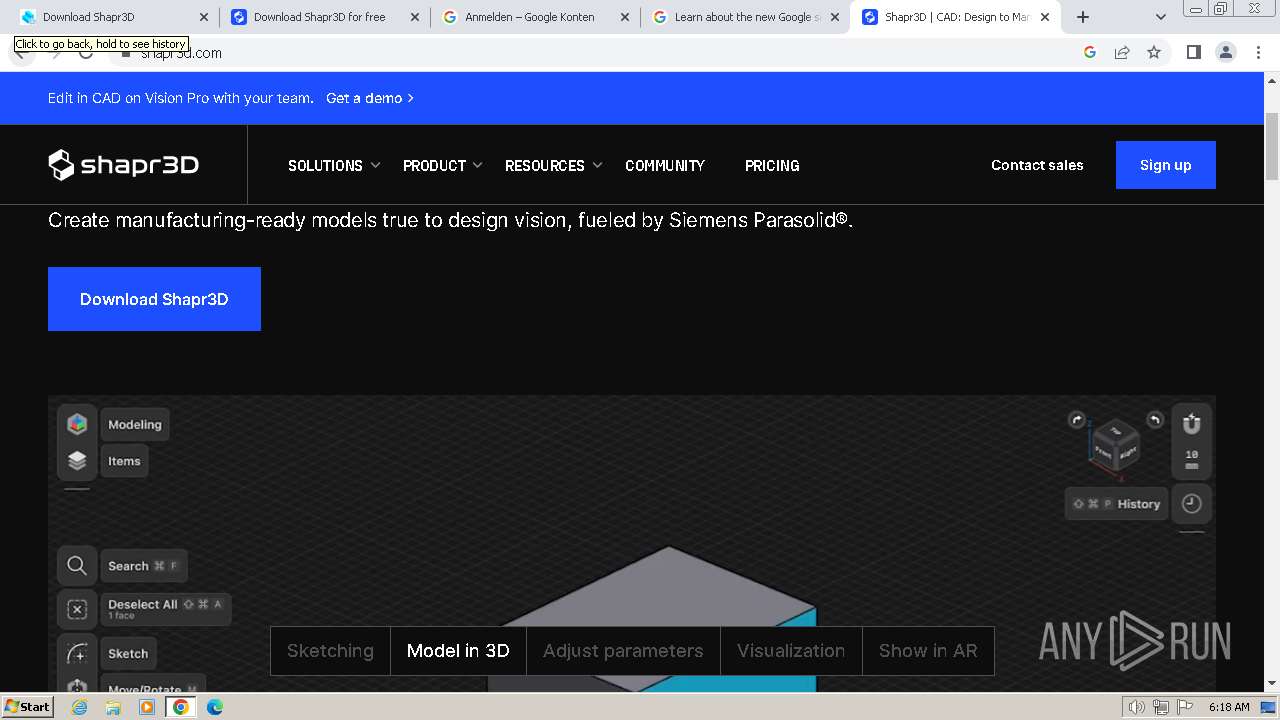Viewport: 1280px width, 720px height.
Task: Open the Windows Start menu
Action: tap(27, 707)
